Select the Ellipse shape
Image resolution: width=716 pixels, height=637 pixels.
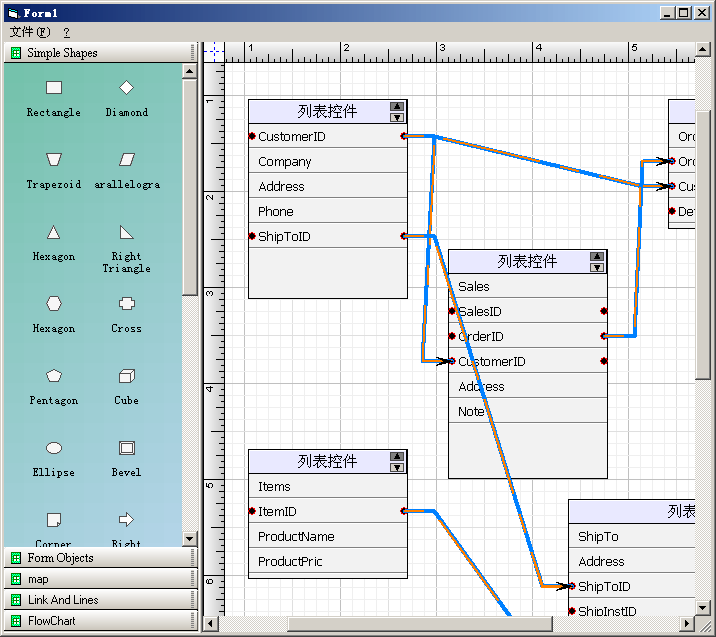(54, 448)
